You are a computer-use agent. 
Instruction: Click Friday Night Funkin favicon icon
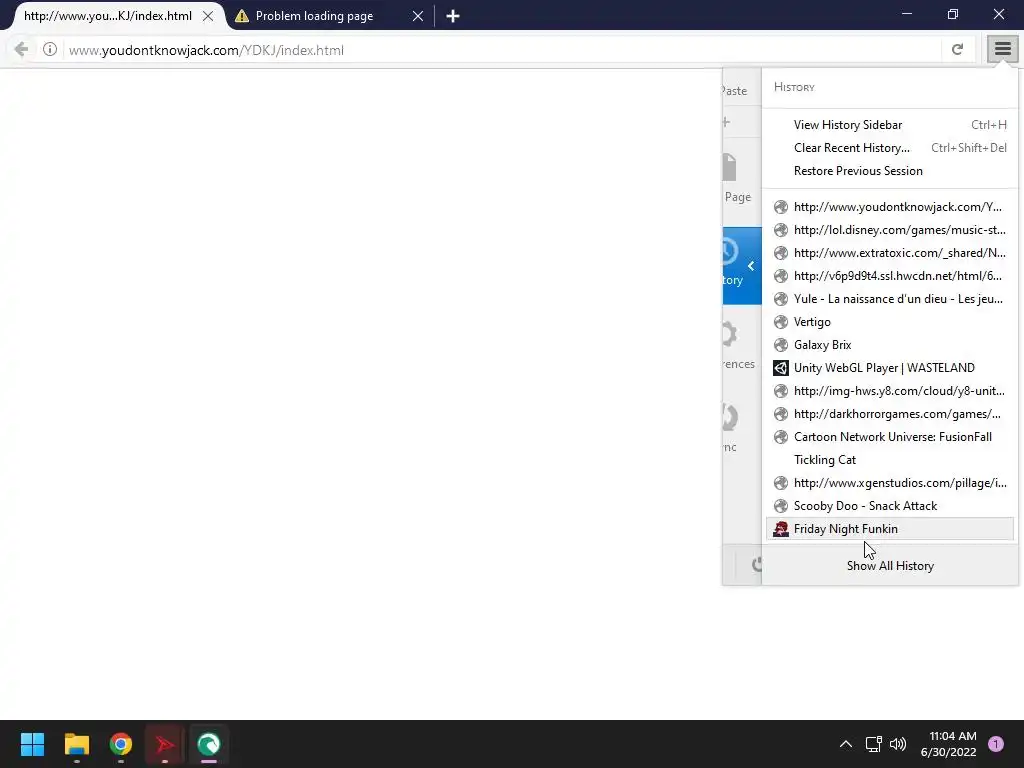pyautogui.click(x=780, y=529)
